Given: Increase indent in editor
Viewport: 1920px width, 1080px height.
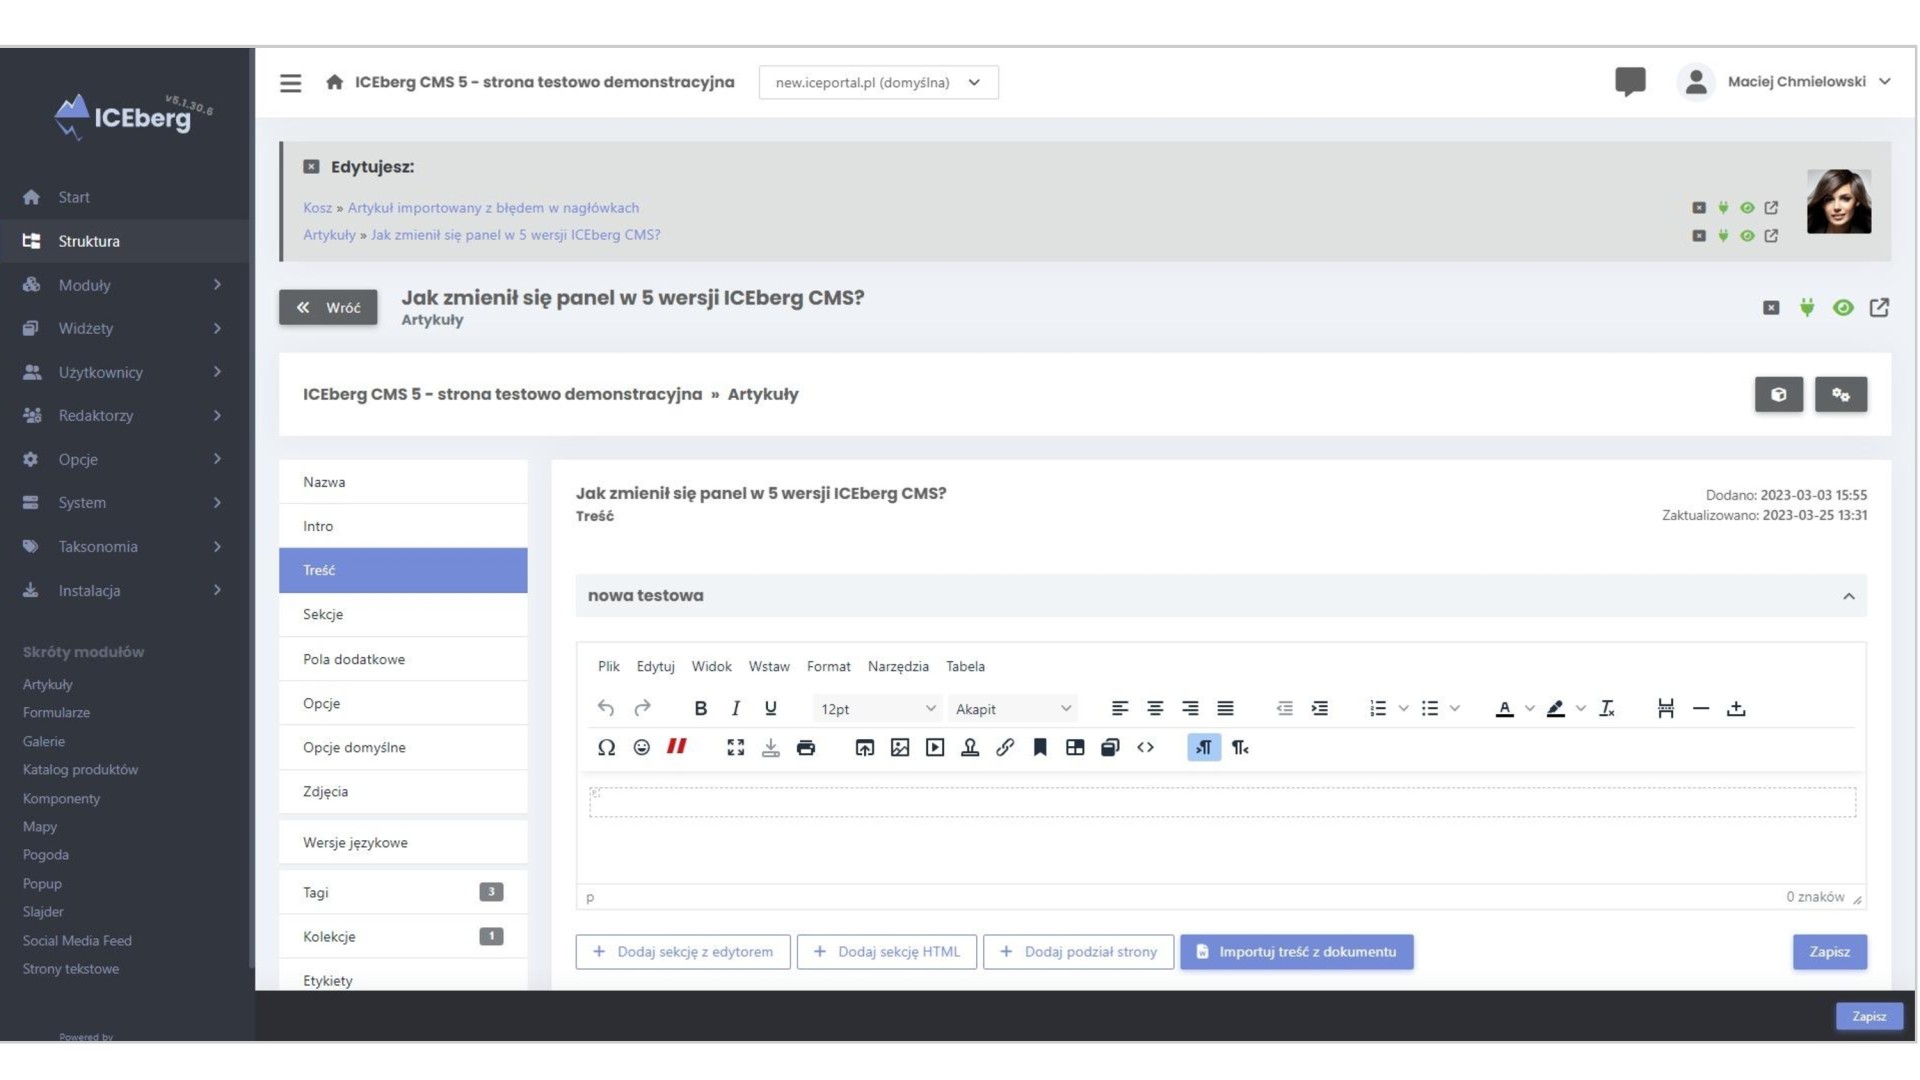Looking at the screenshot, I should [1320, 708].
